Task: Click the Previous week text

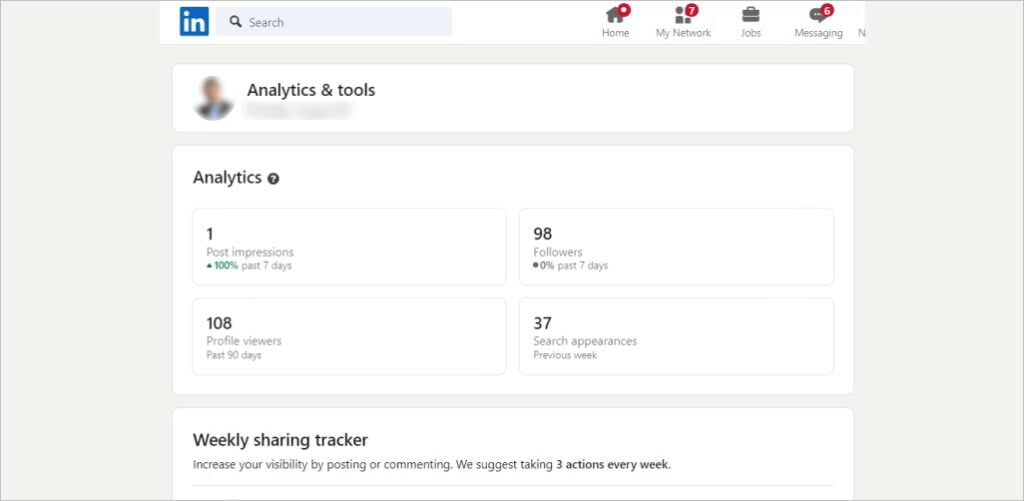Action: 565,355
